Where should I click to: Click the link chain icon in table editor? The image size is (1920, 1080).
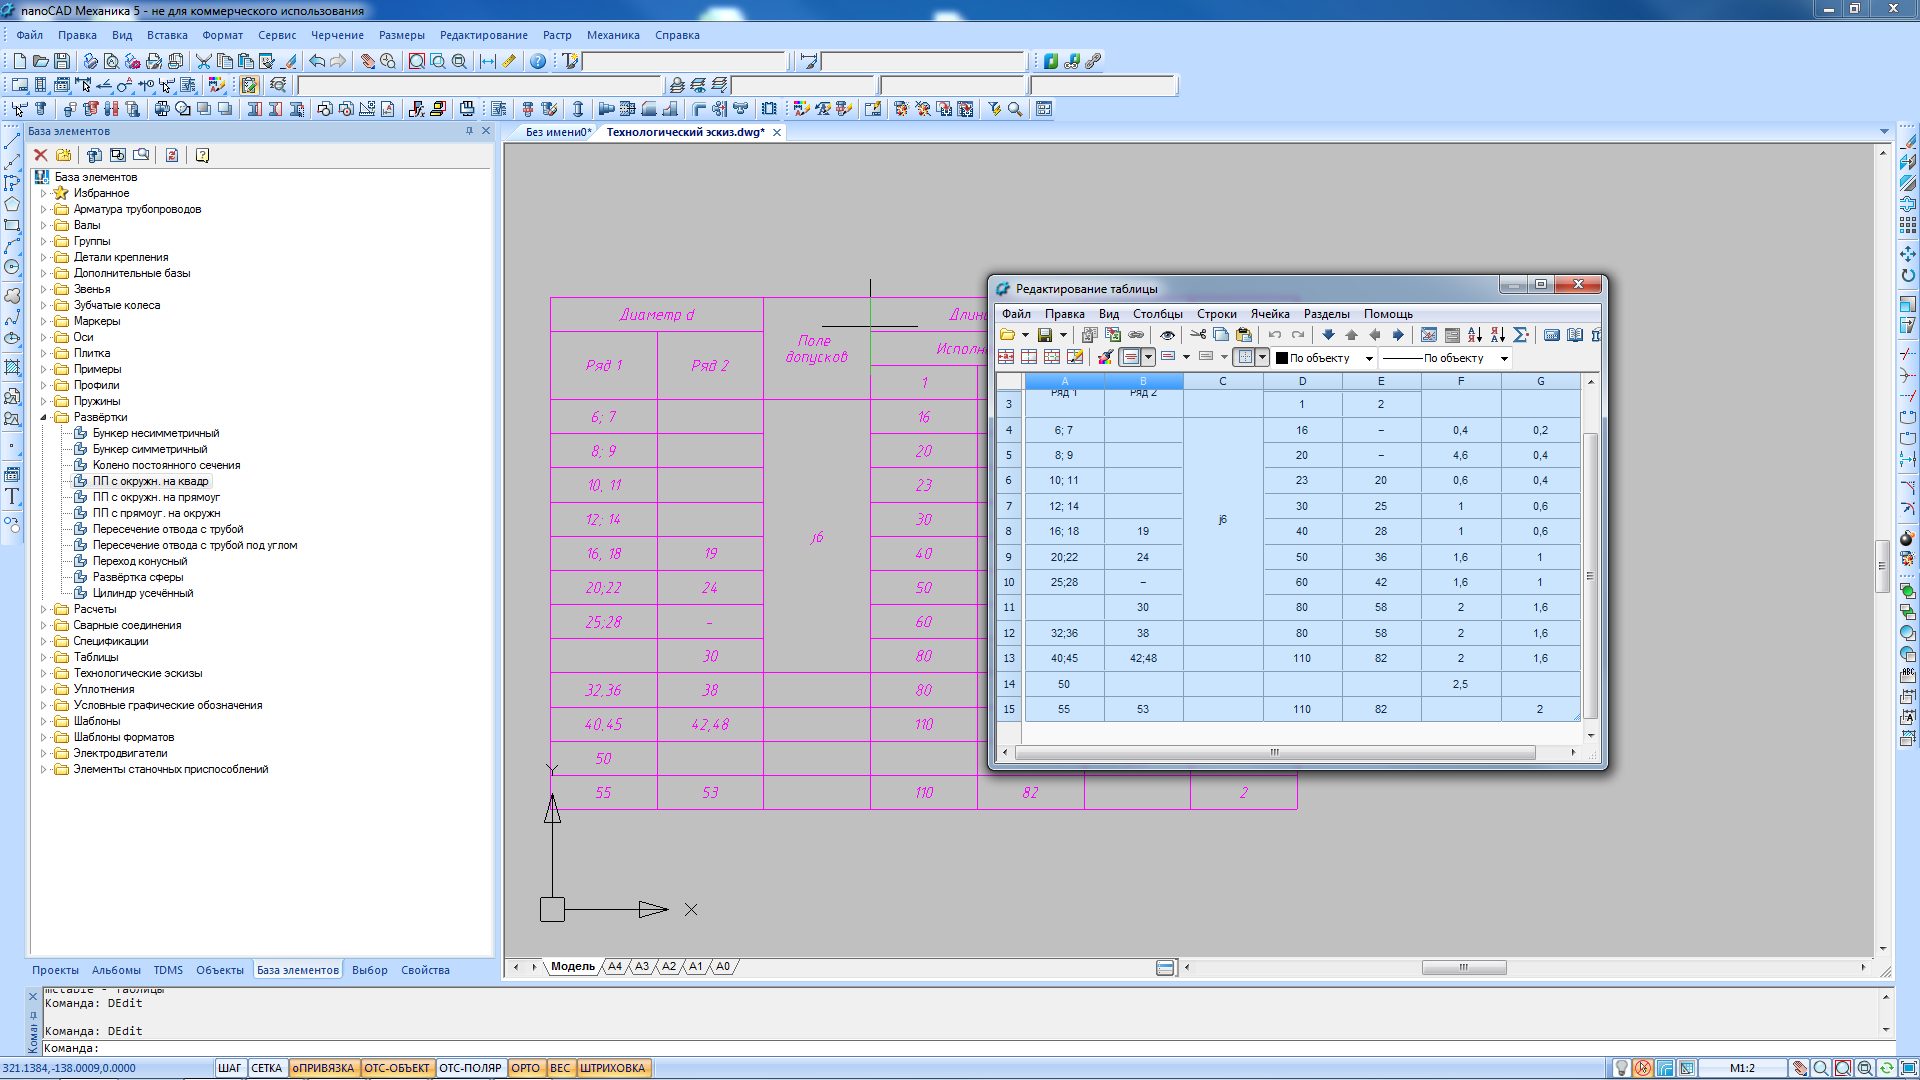[1136, 335]
